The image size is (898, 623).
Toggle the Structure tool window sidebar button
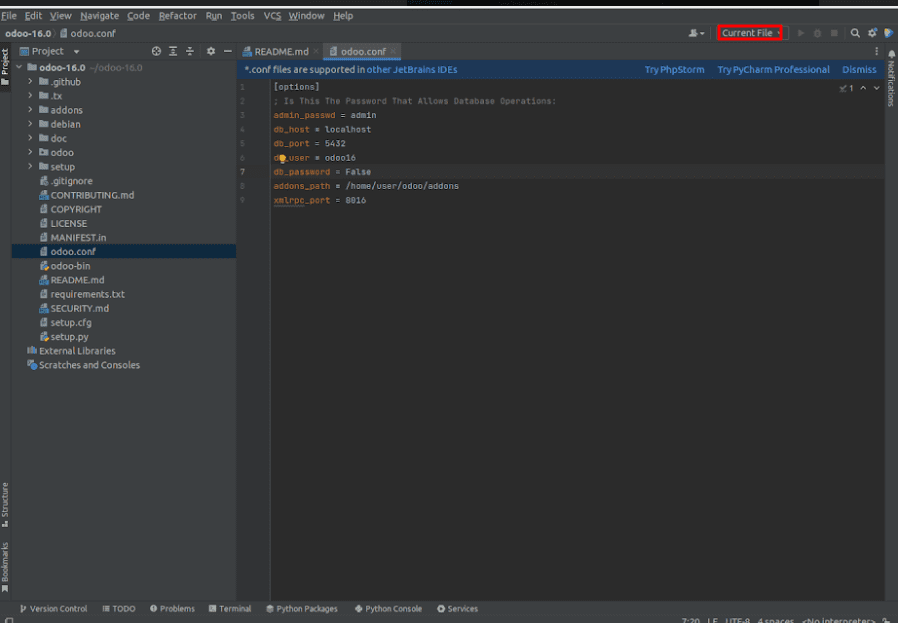(x=5, y=505)
